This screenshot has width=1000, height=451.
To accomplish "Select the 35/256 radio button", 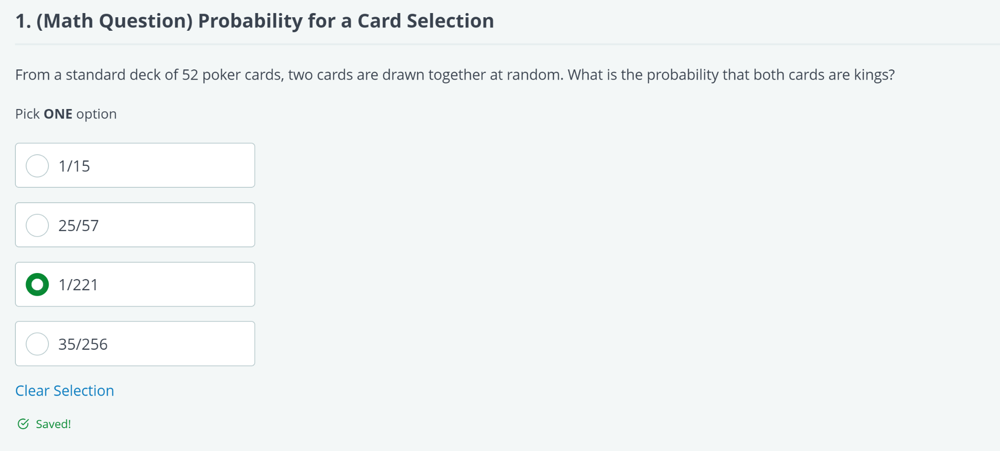I will tap(37, 344).
